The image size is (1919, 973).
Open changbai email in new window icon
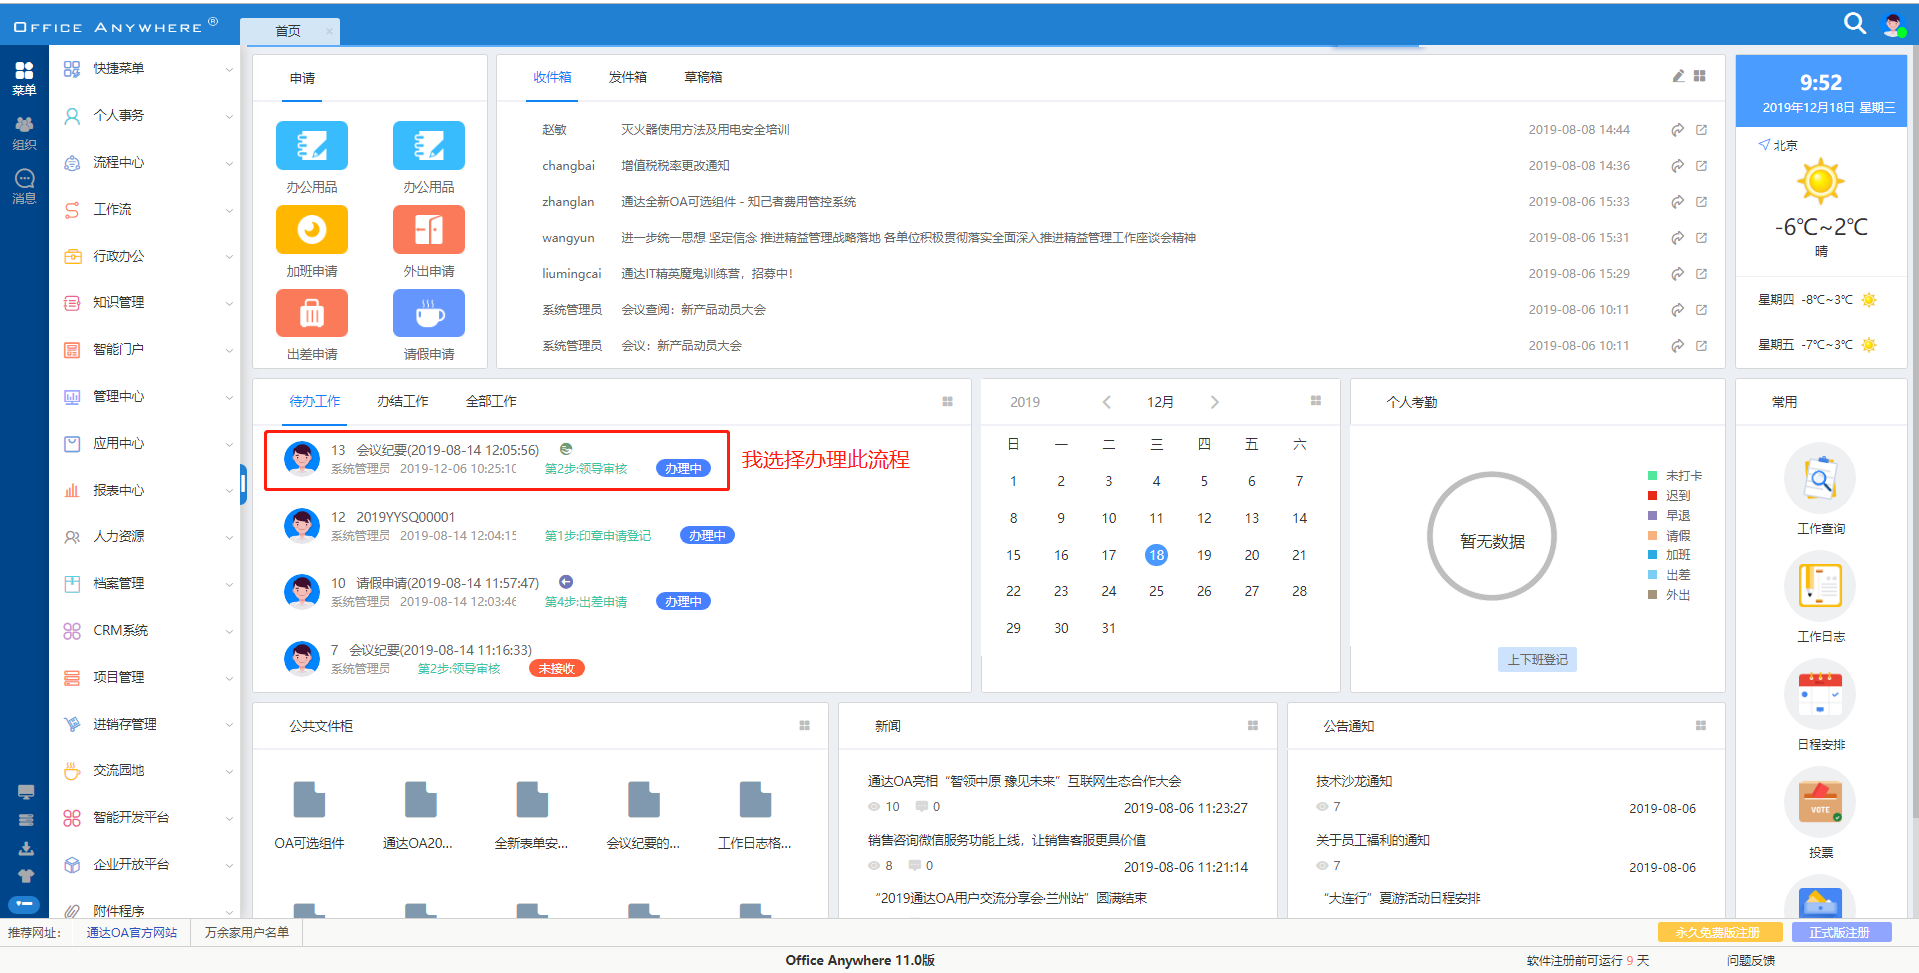1701,166
